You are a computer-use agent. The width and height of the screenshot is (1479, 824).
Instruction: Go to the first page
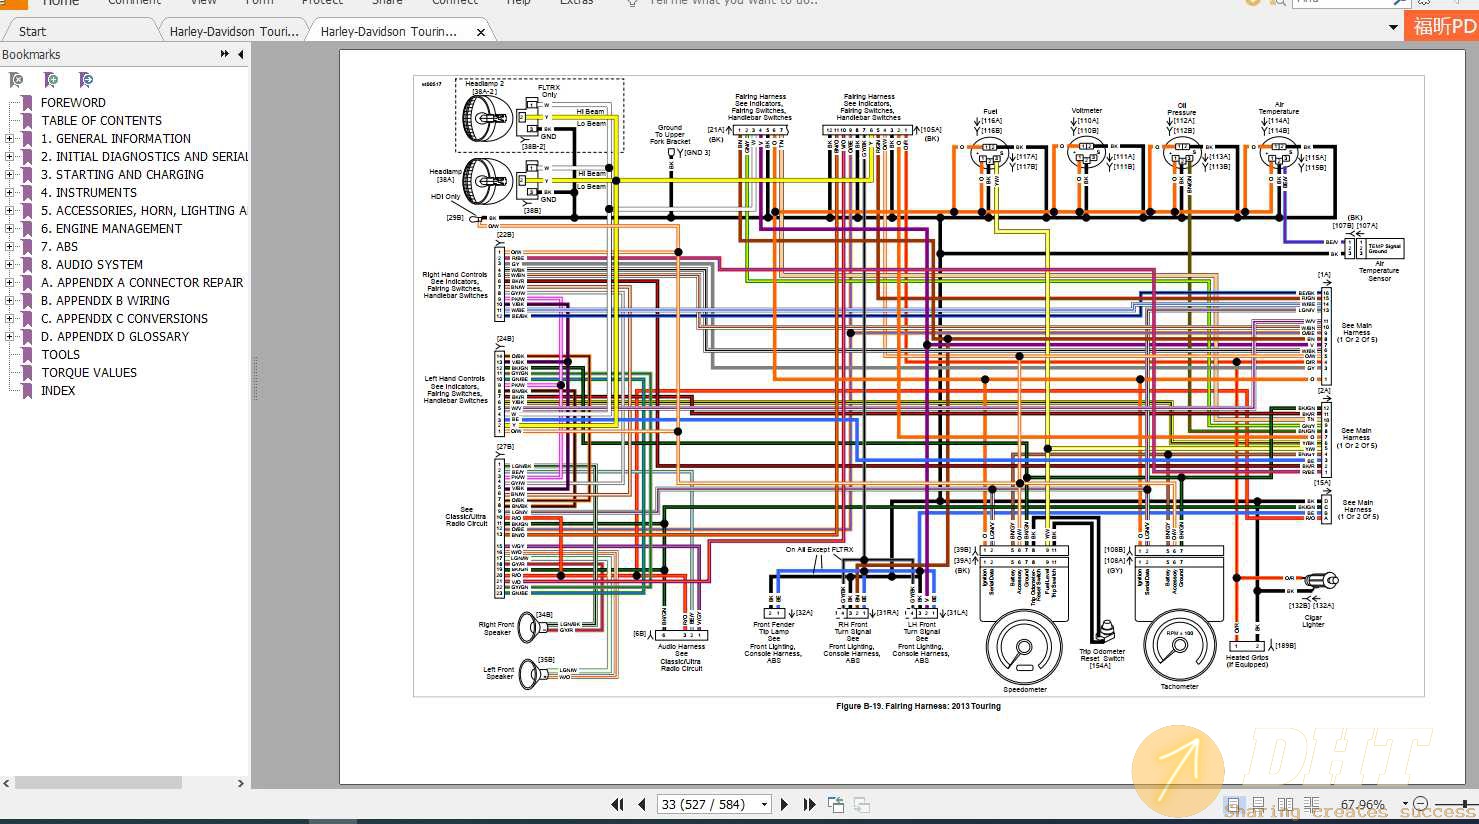click(x=617, y=804)
